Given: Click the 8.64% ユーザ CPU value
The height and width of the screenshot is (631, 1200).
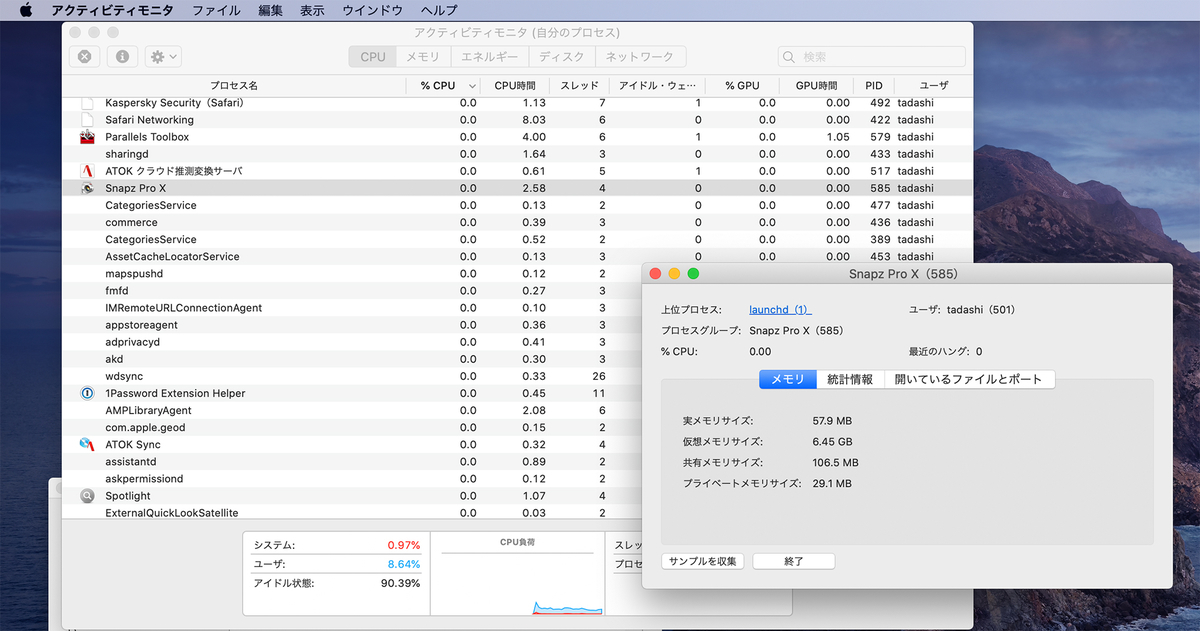Looking at the screenshot, I should point(403,564).
